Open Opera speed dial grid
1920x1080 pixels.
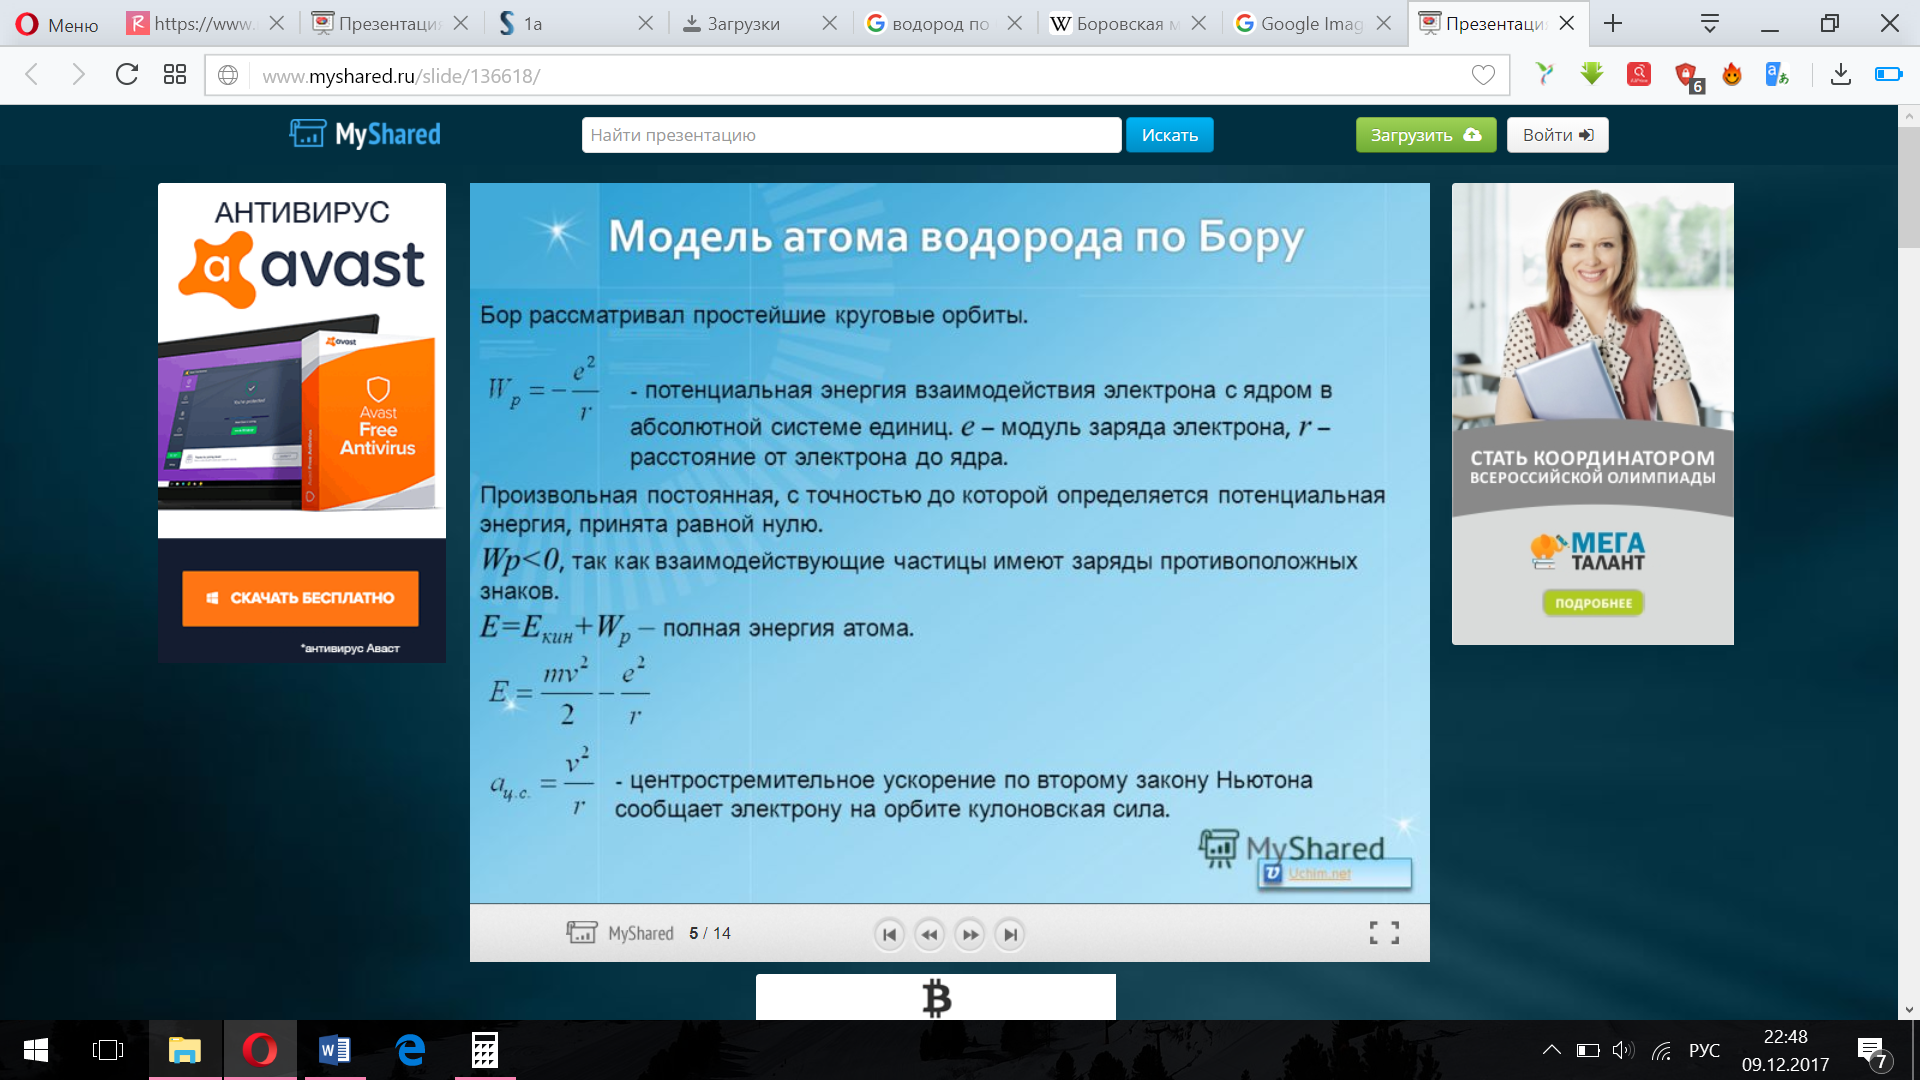175,75
